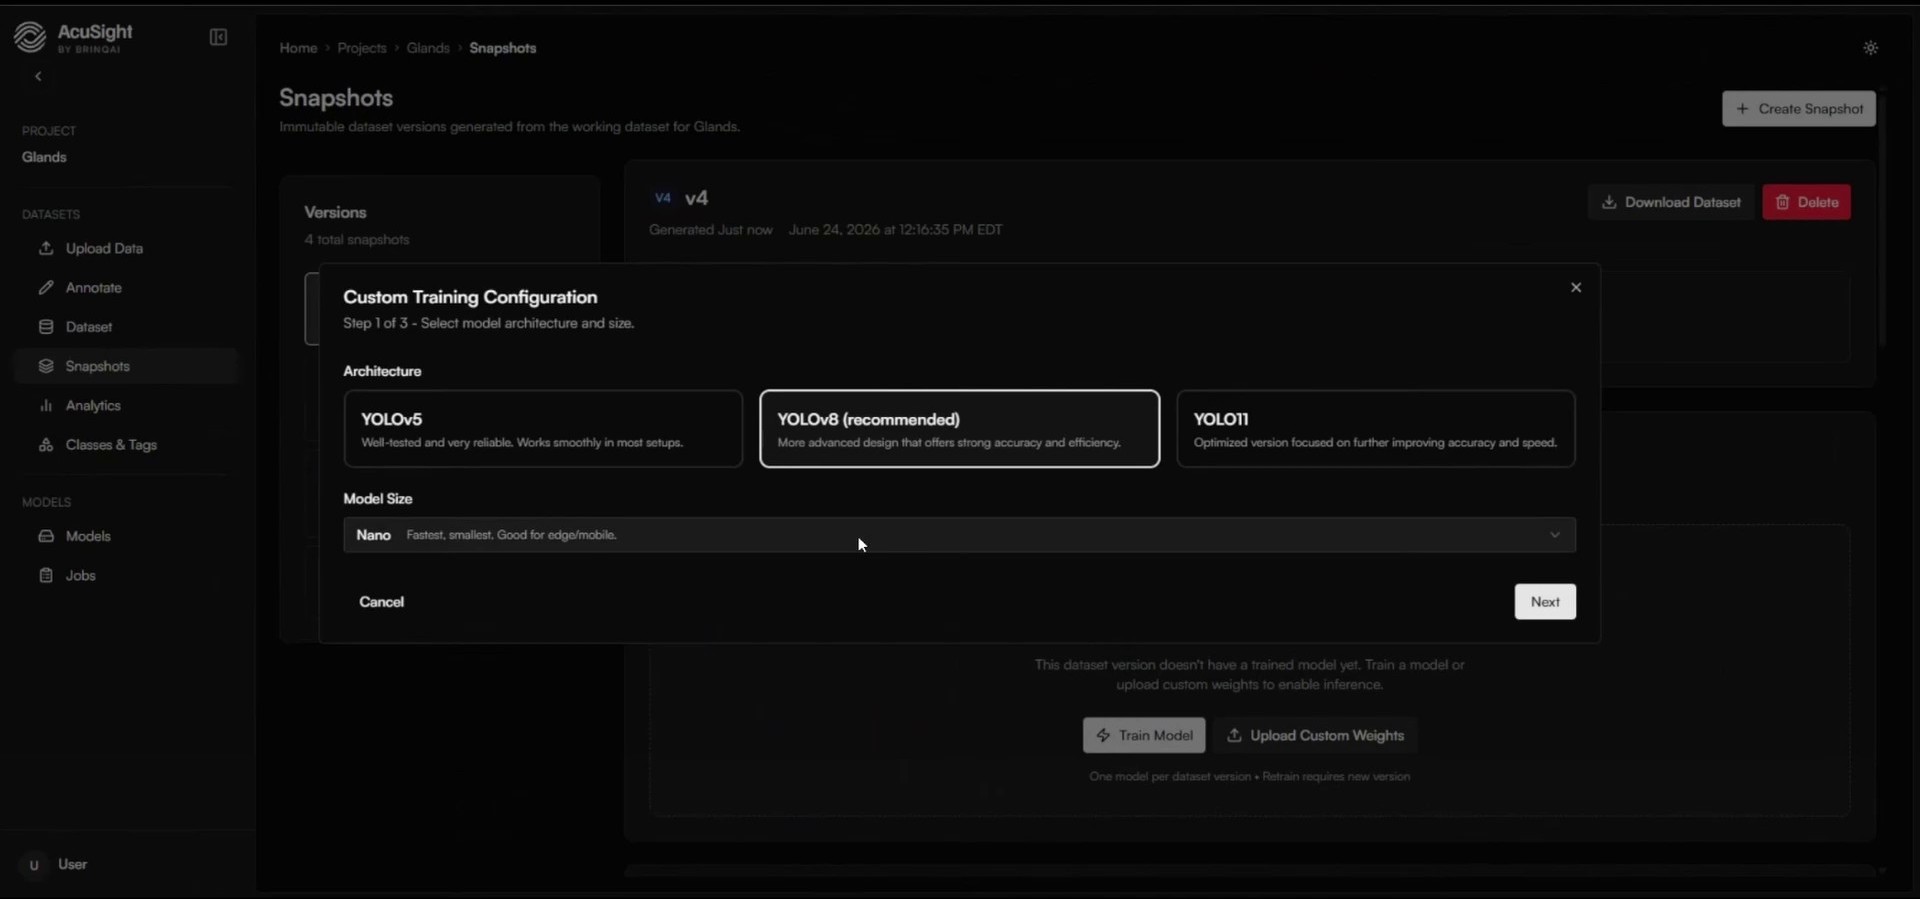Viewport: 1920px width, 899px height.
Task: Click the Analytics bar chart icon
Action: coord(46,405)
